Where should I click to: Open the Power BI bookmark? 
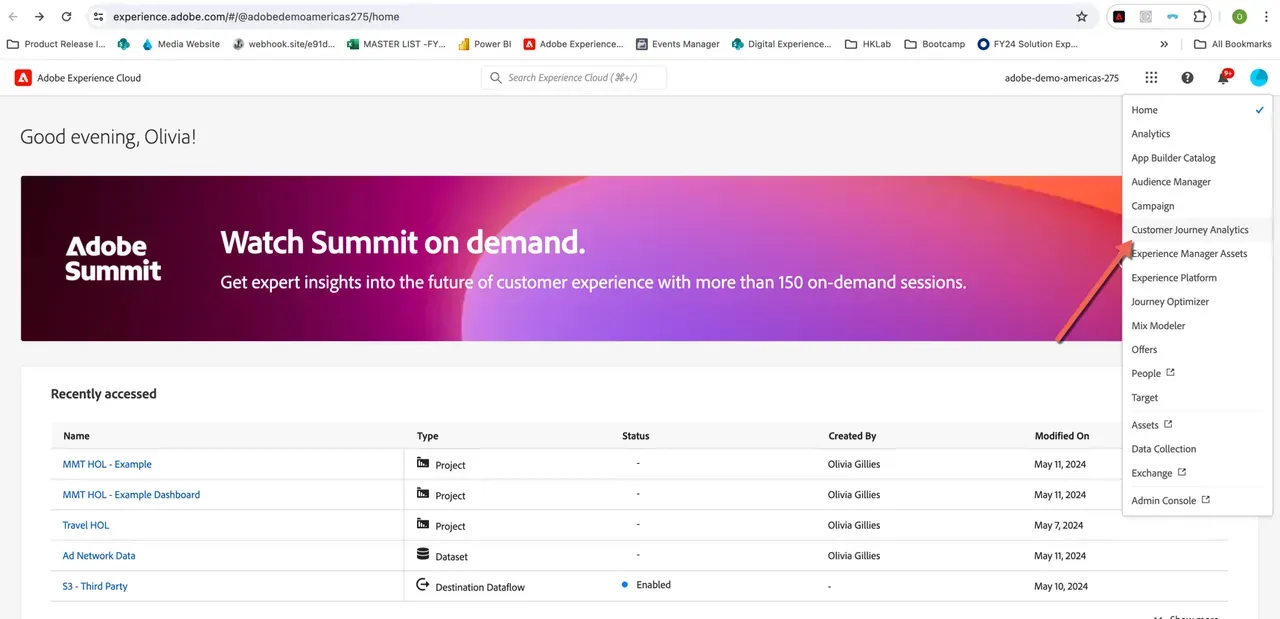pos(485,44)
